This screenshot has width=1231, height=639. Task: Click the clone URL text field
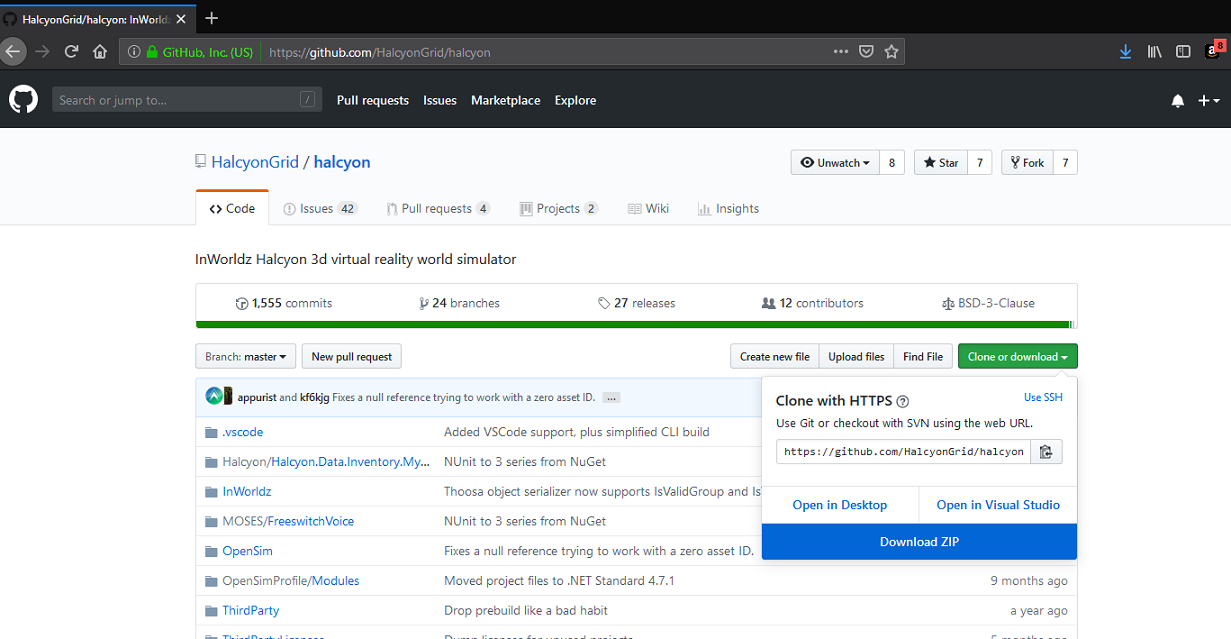pos(904,452)
